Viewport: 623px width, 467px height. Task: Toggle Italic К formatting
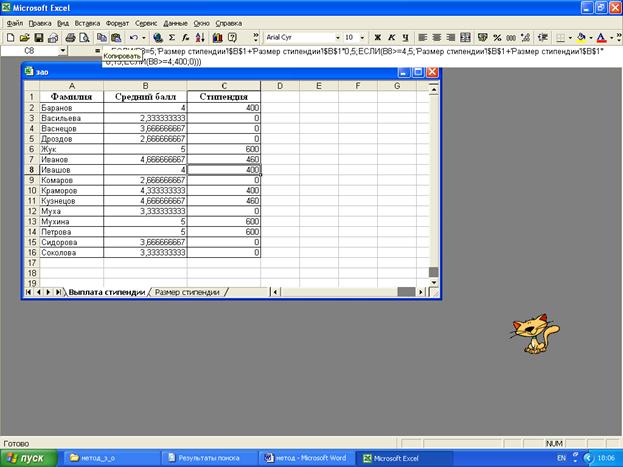[391, 38]
